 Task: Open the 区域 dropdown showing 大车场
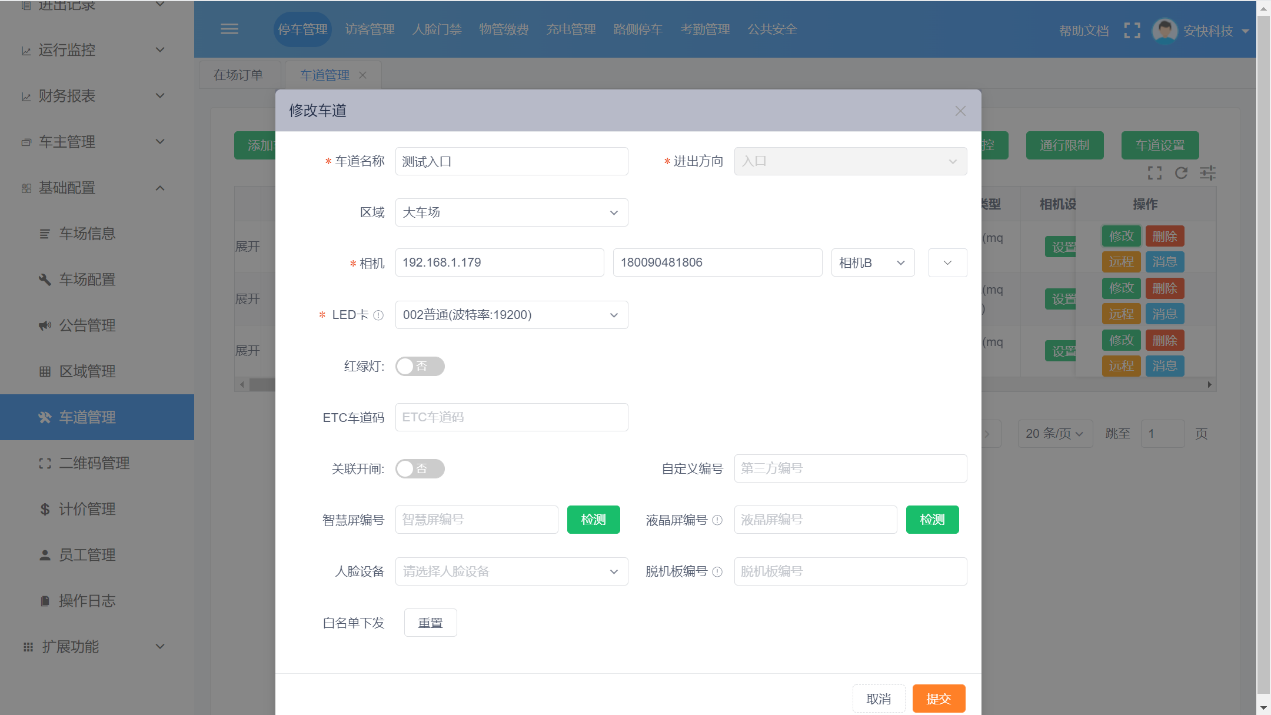(511, 212)
